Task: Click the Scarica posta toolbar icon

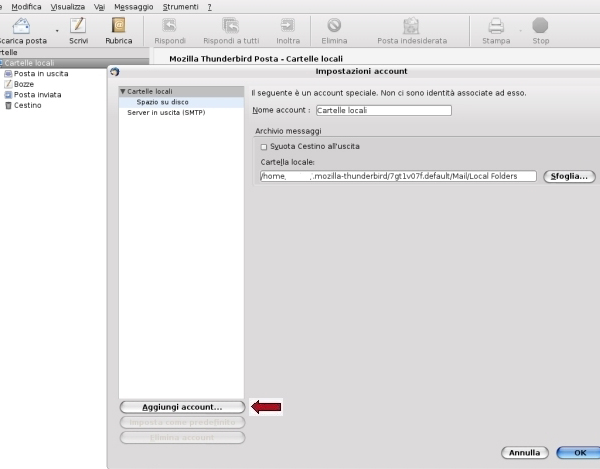Action: (x=21, y=26)
